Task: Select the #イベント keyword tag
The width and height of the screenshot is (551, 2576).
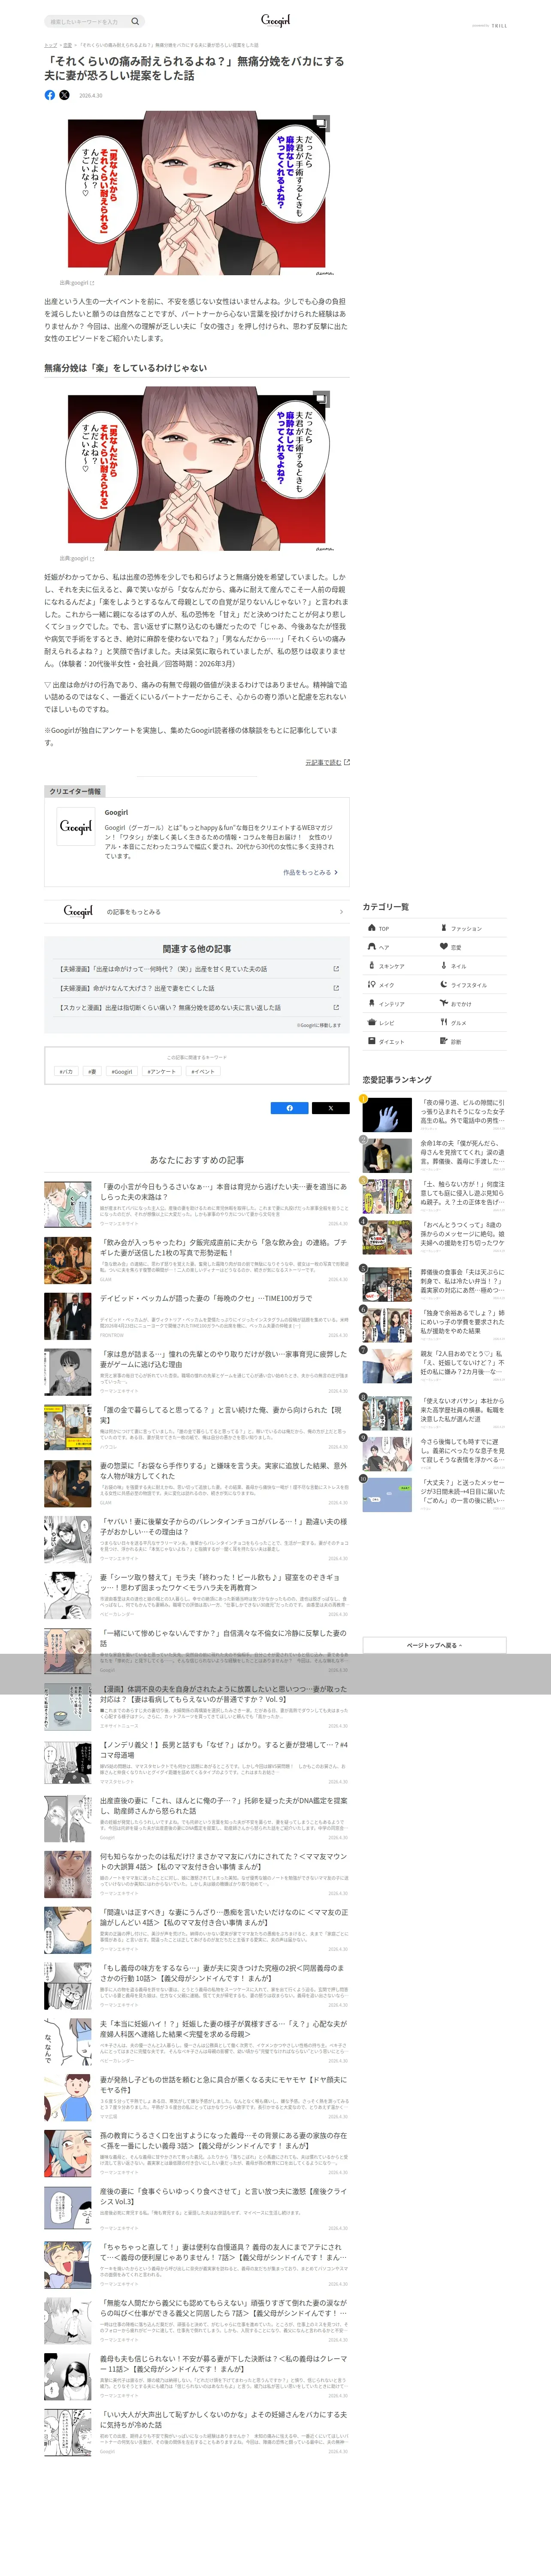Action: pyautogui.click(x=203, y=1072)
